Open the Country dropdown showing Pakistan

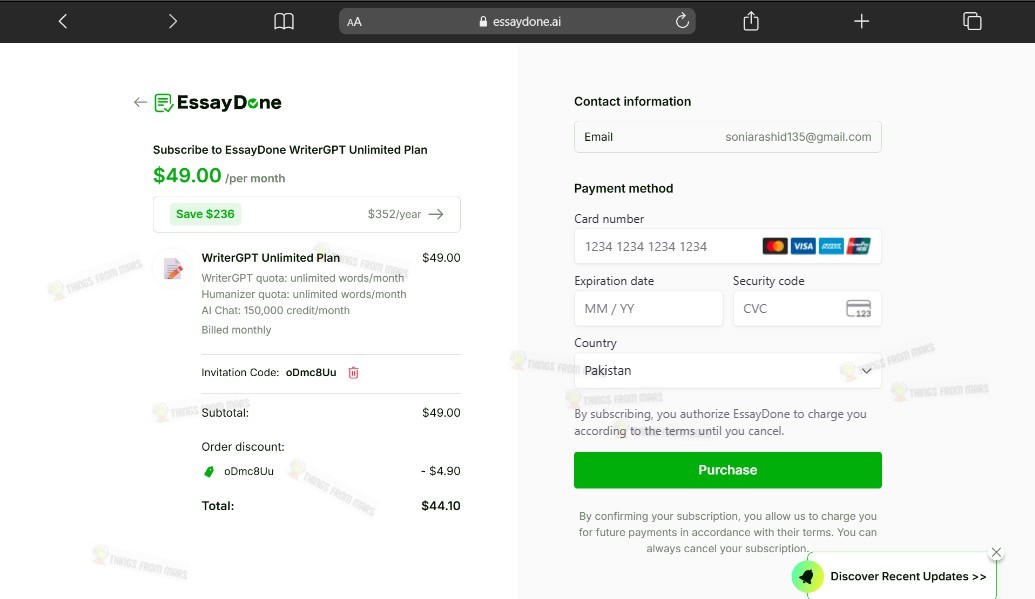tap(727, 370)
